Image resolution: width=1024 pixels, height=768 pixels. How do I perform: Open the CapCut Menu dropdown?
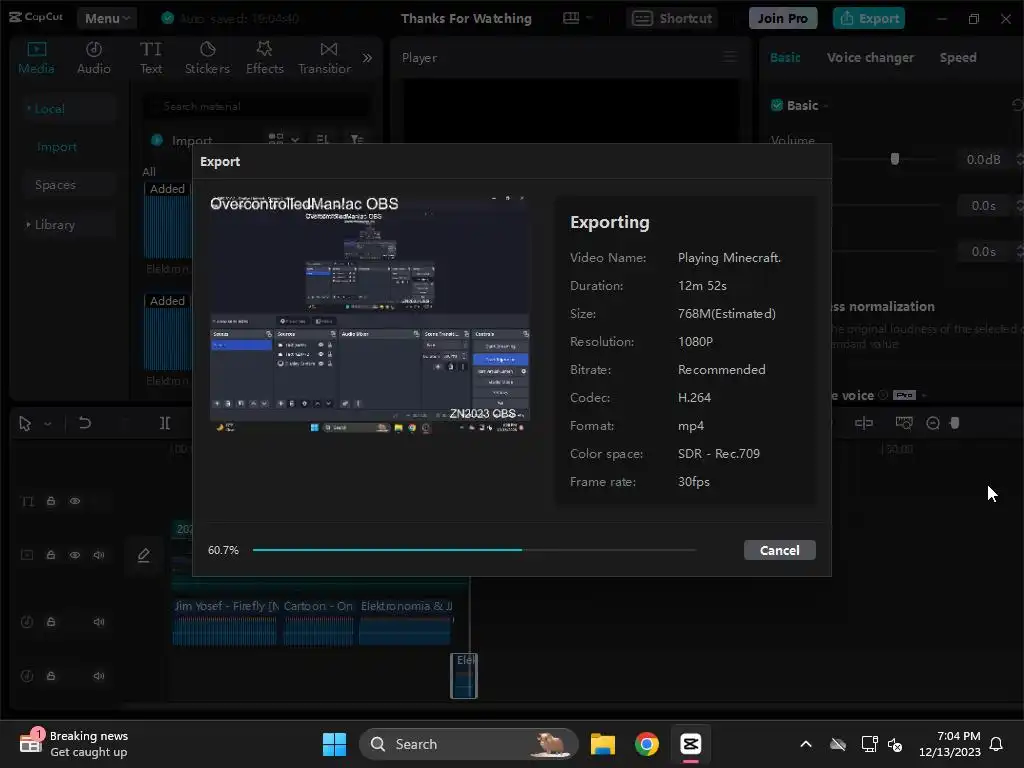pyautogui.click(x=107, y=18)
